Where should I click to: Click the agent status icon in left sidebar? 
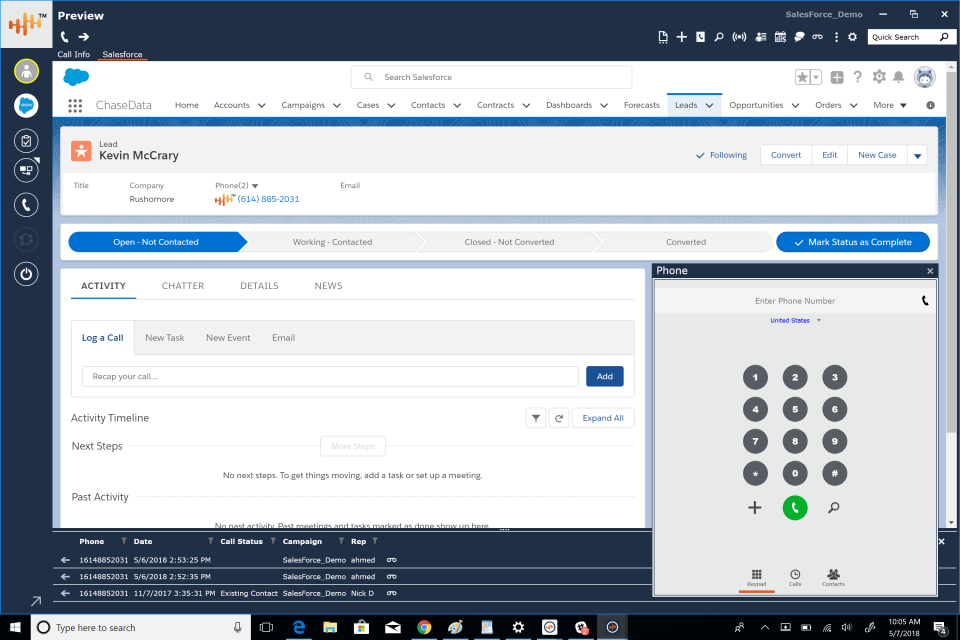26,72
